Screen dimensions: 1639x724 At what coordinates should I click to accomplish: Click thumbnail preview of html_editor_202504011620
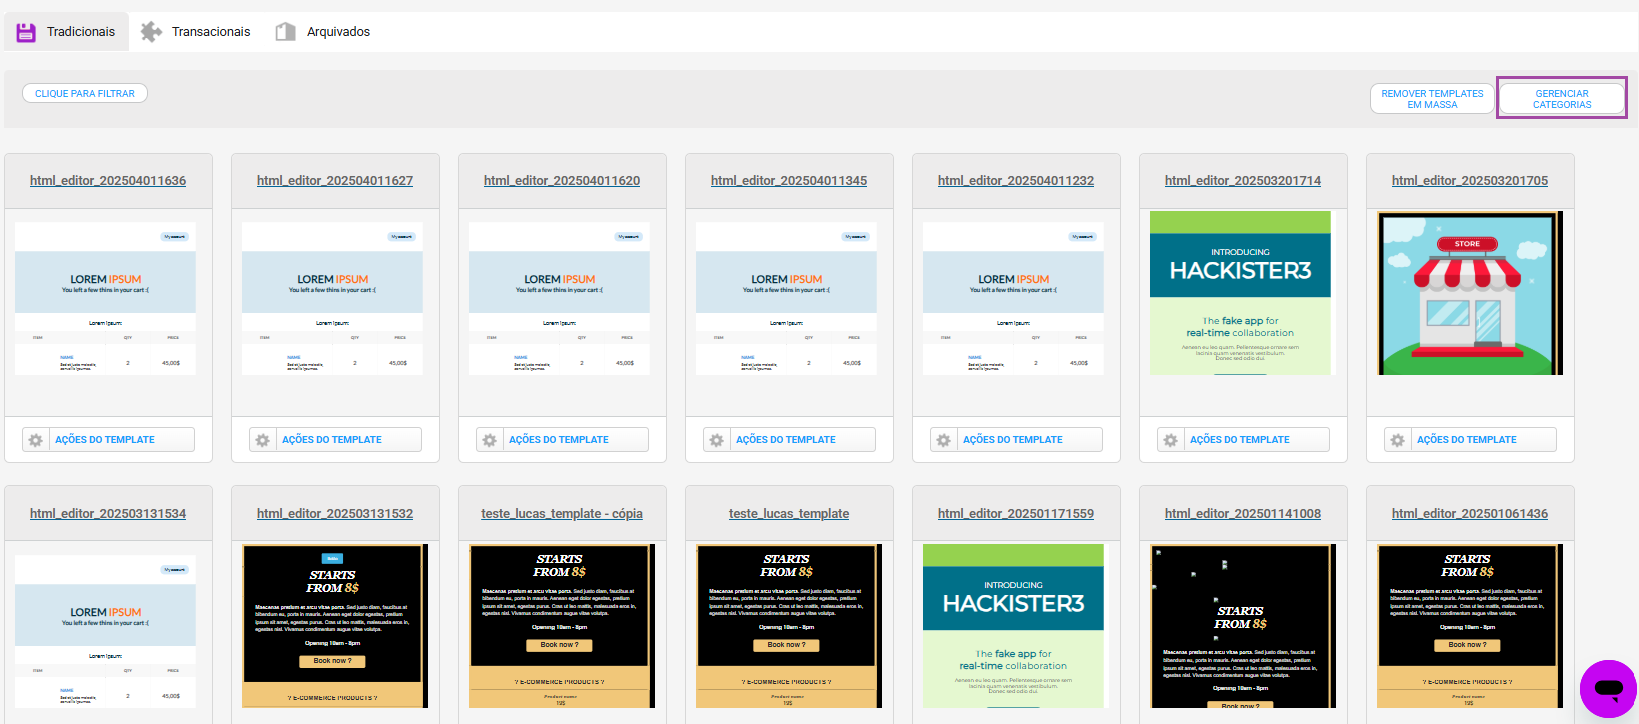coord(559,299)
